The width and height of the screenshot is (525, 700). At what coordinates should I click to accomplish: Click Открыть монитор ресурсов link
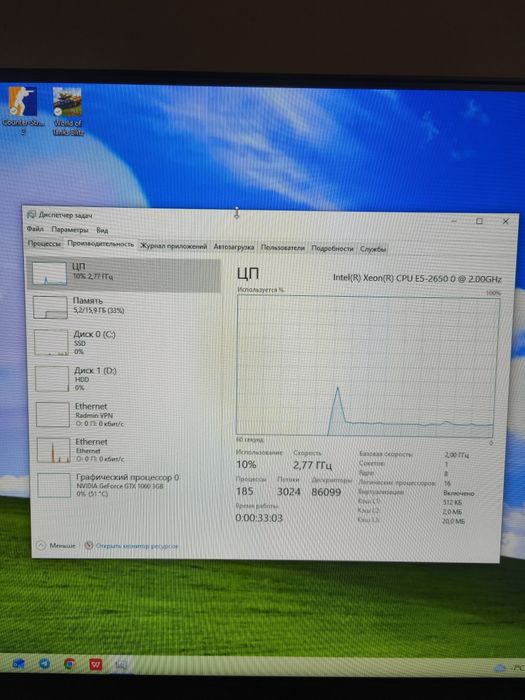tap(137, 546)
